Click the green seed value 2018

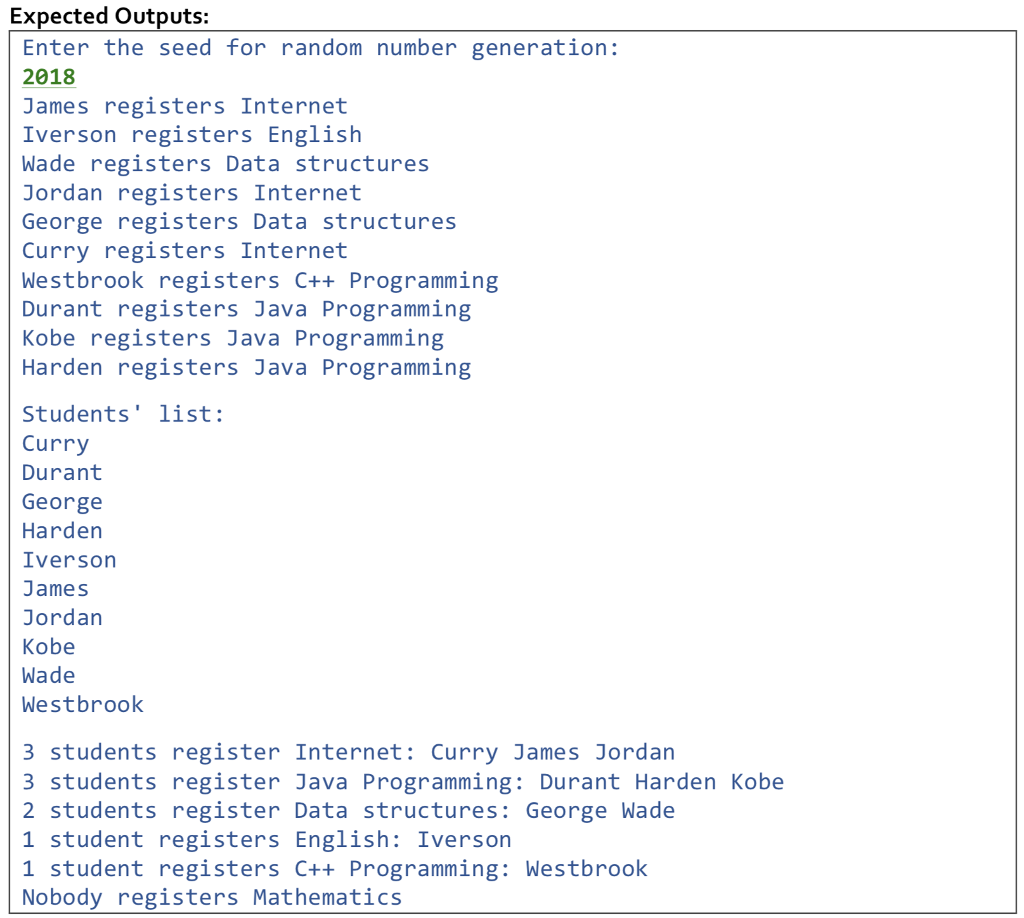[x=49, y=77]
